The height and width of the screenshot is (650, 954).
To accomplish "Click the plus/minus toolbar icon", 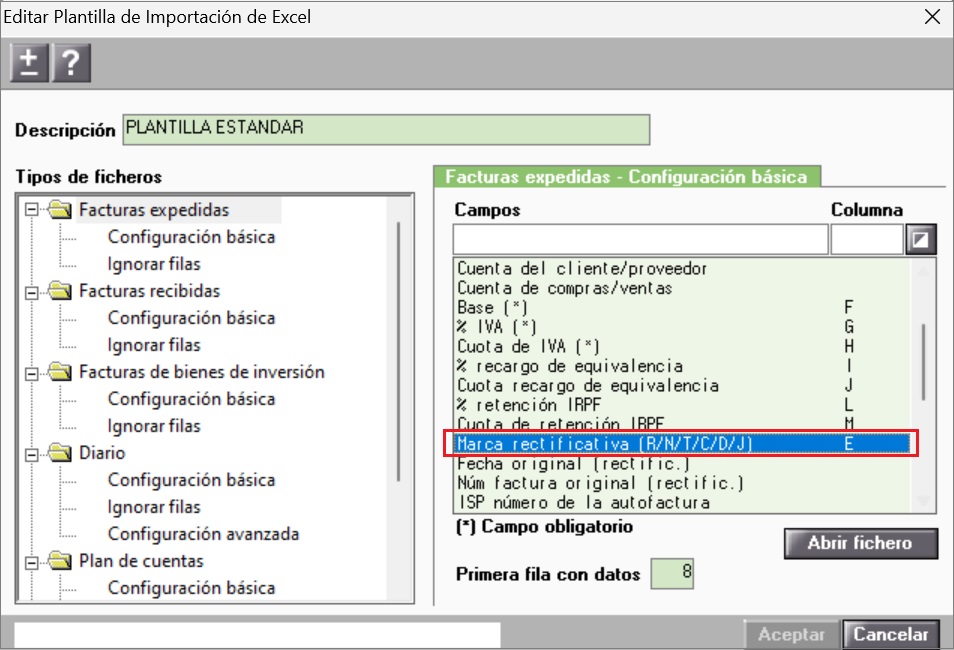I will click(29, 63).
